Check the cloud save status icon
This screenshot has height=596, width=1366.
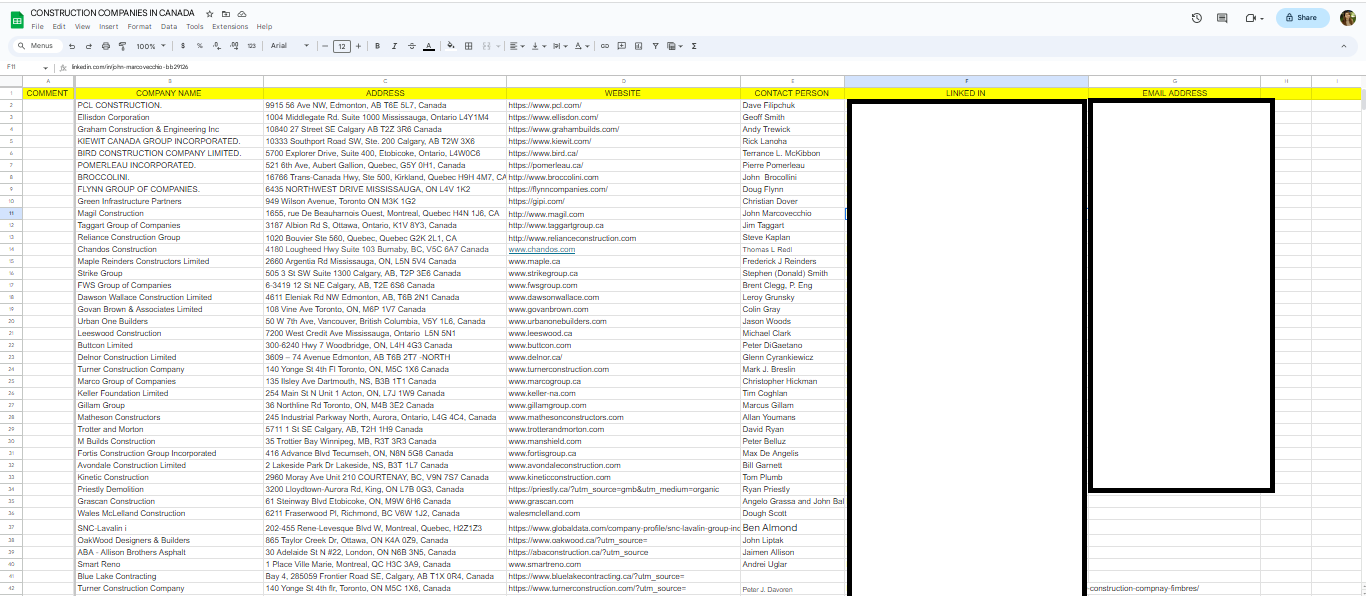pos(241,13)
